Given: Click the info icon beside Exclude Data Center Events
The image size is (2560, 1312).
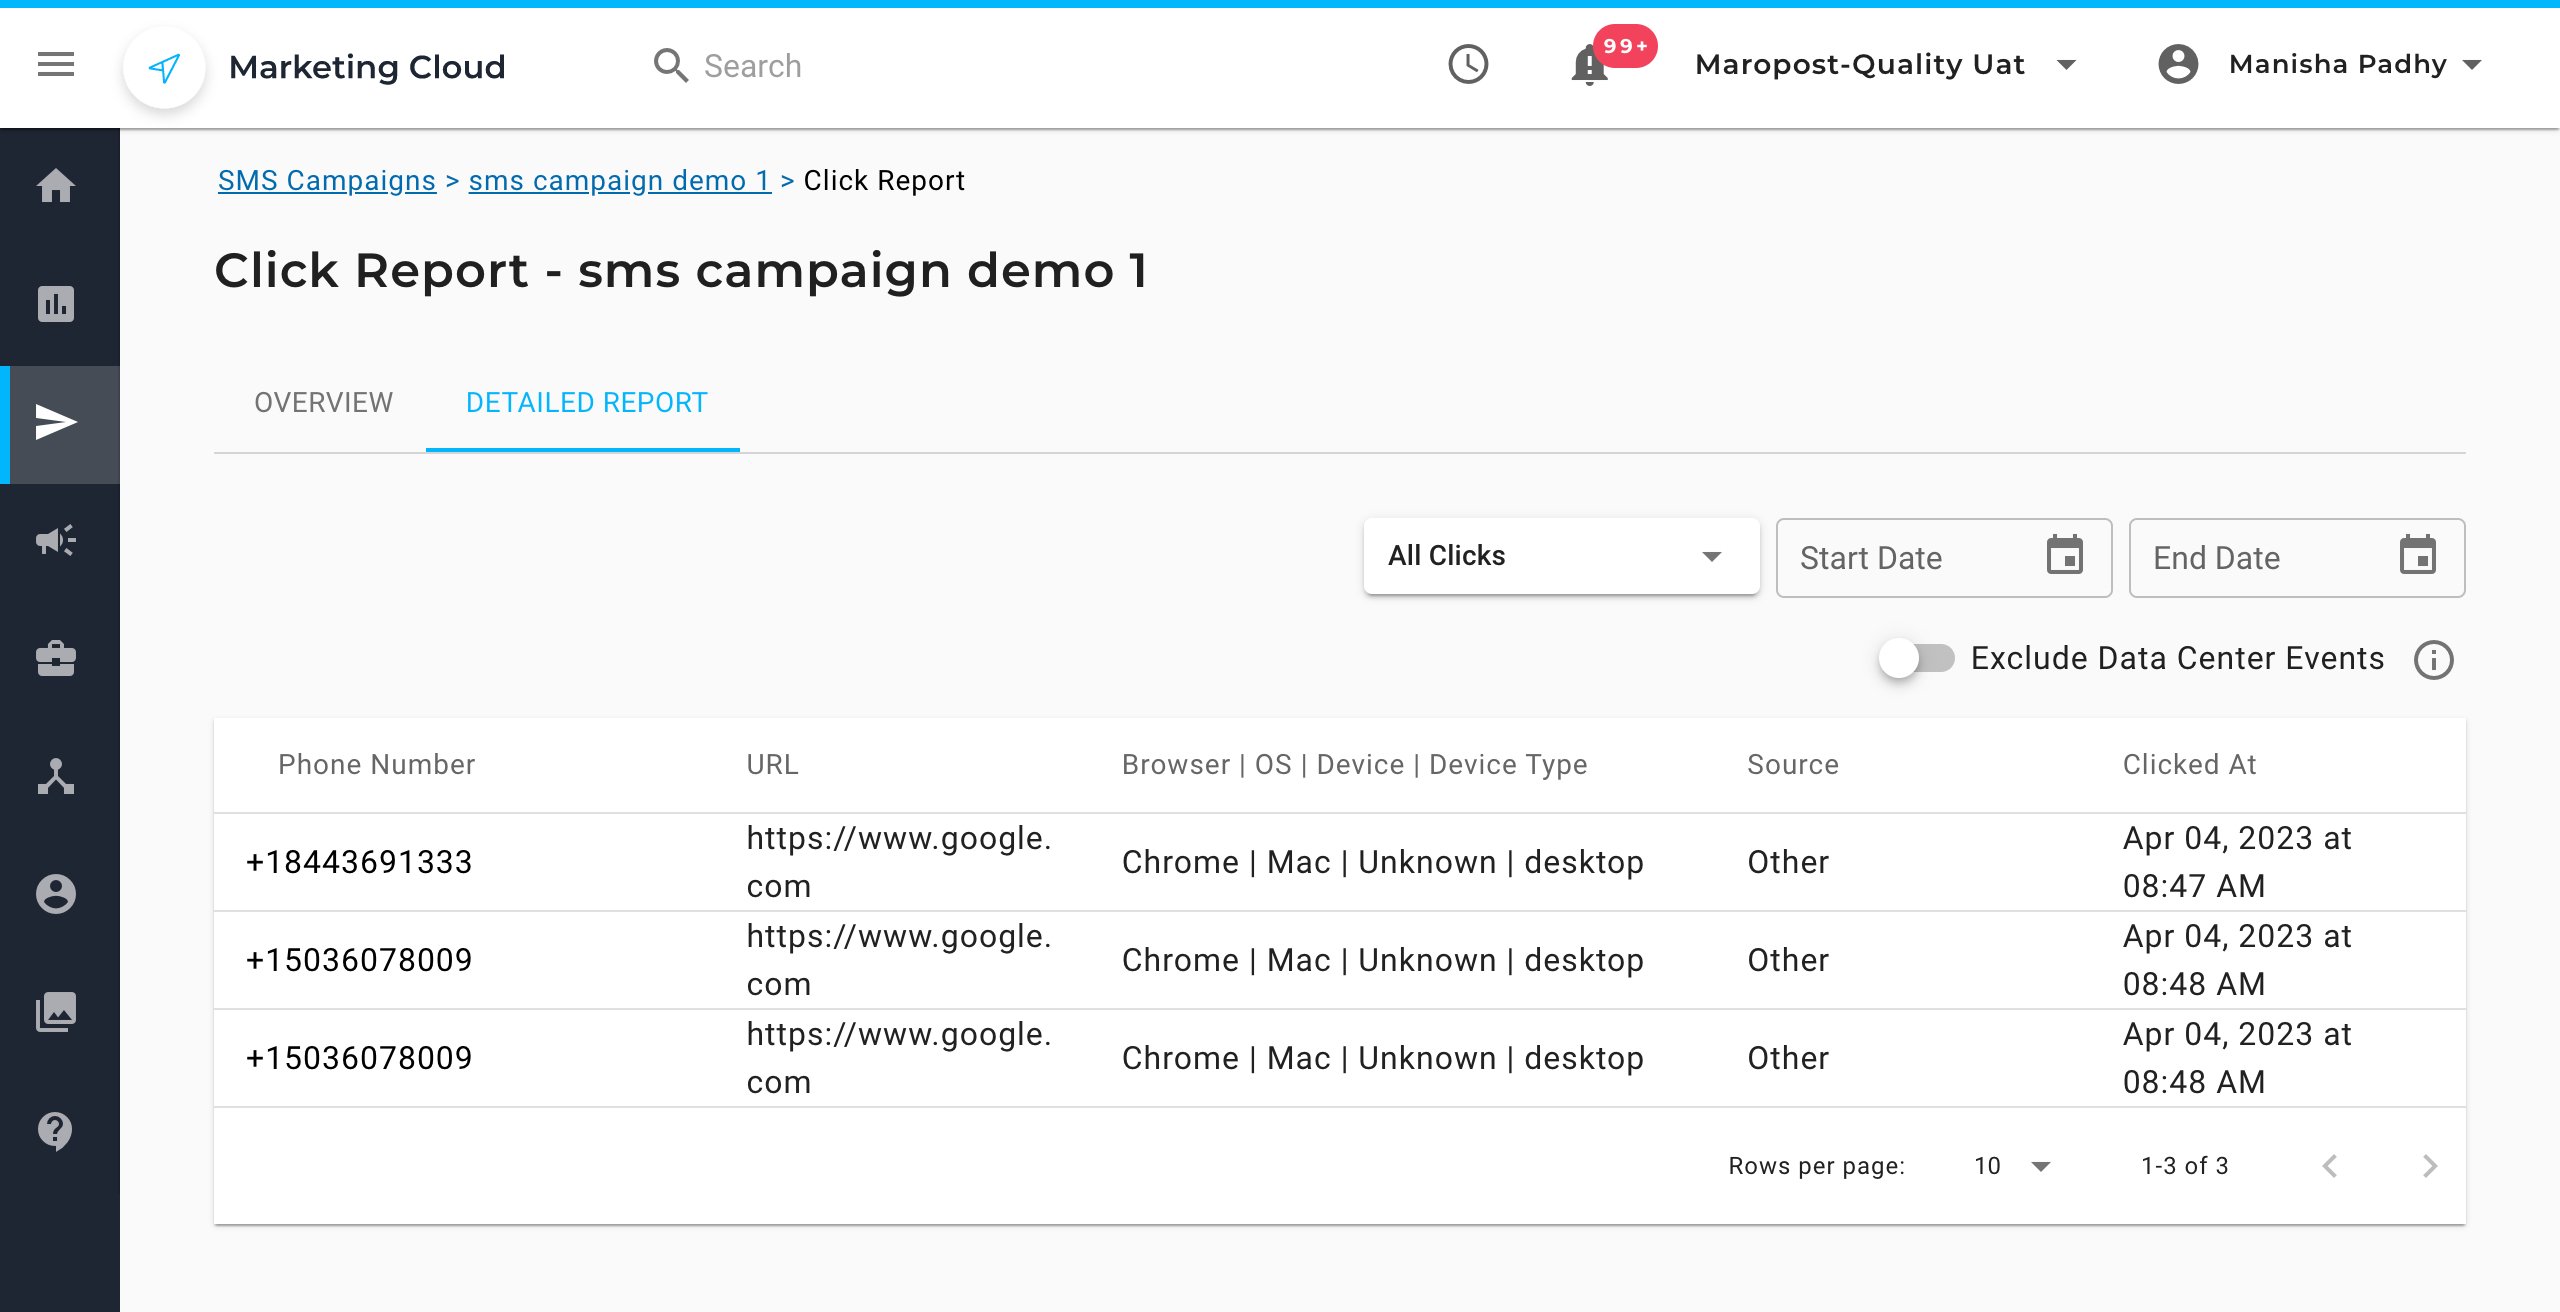Looking at the screenshot, I should (x=2433, y=660).
